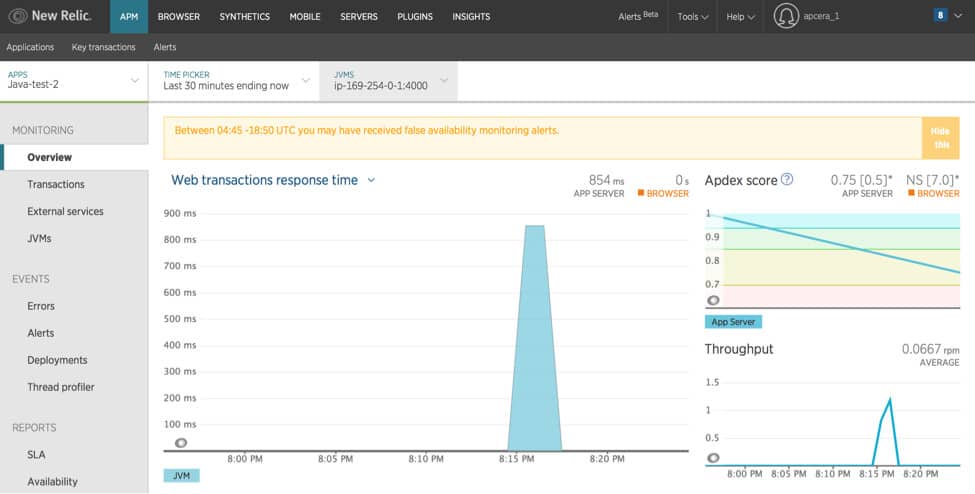This screenshot has width=975, height=494.
Task: Select the SYNTHETICS tab
Action: (x=244, y=17)
